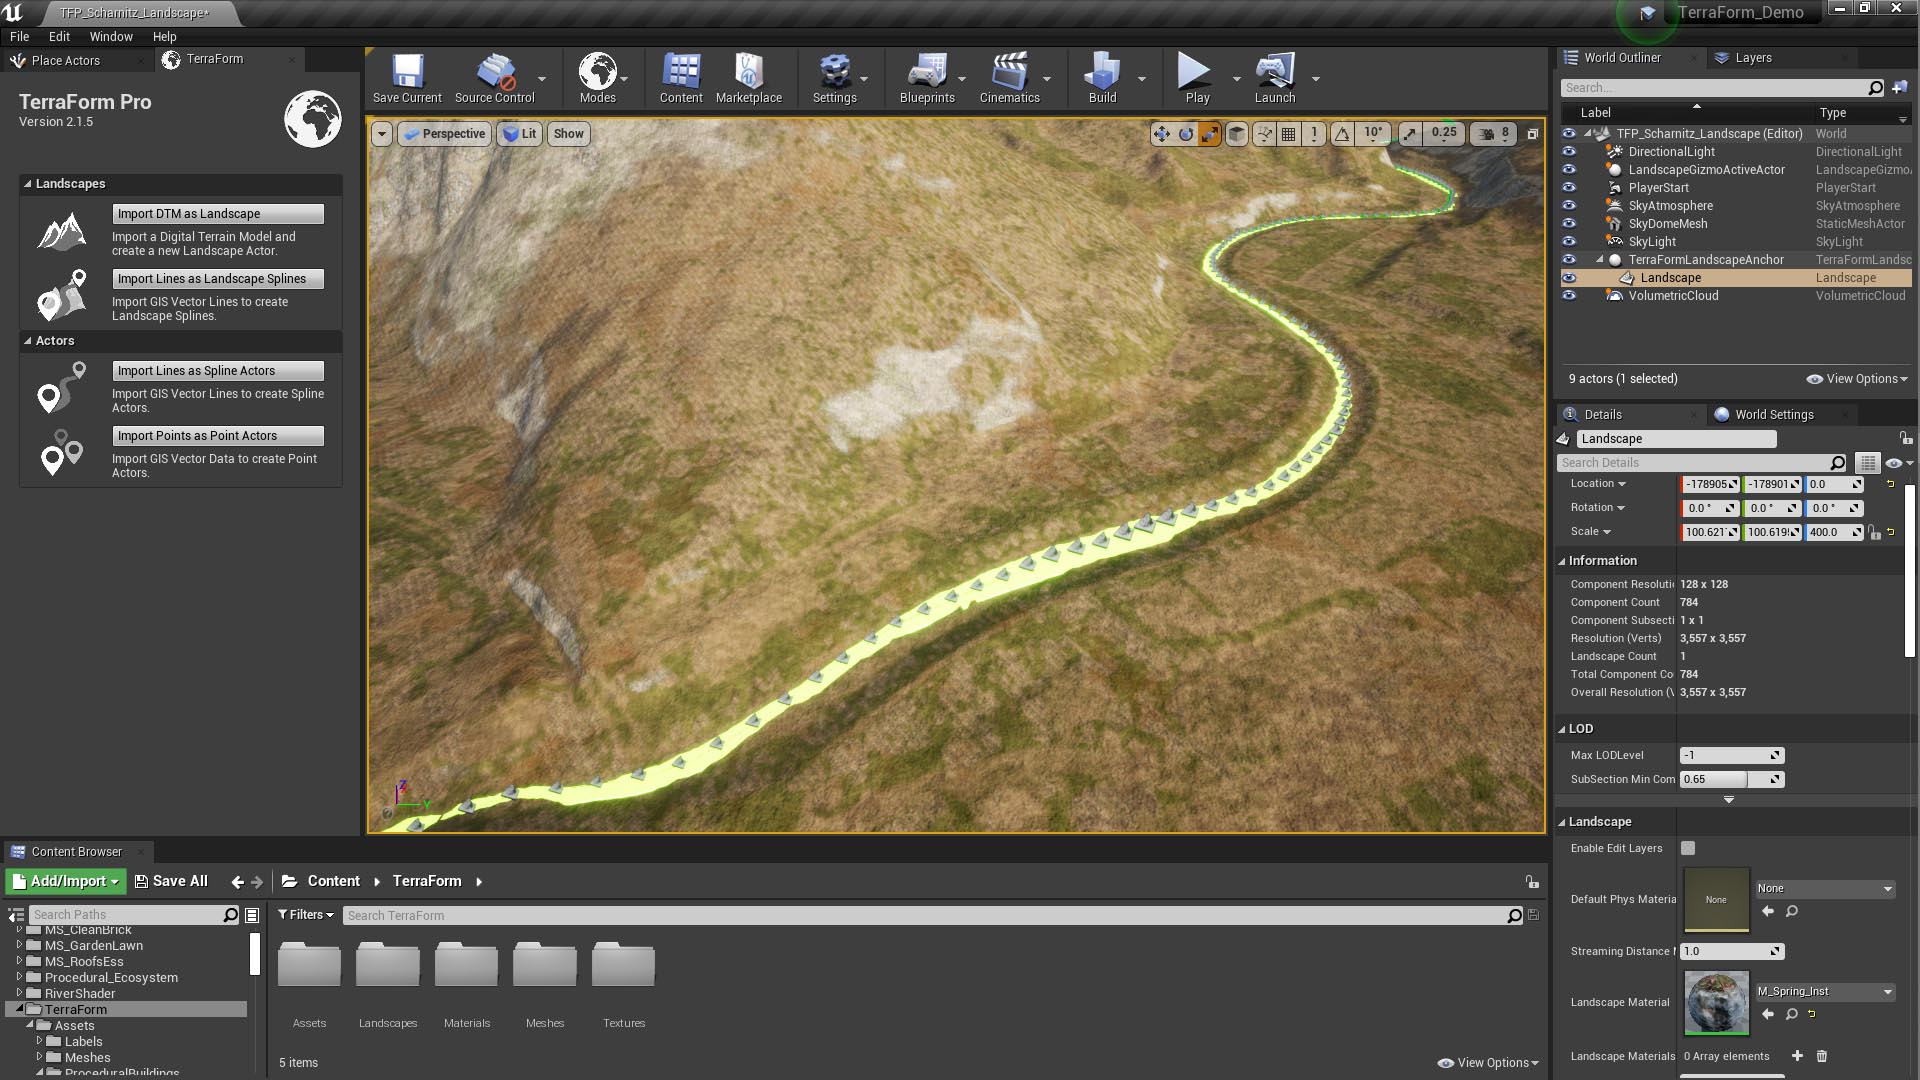This screenshot has height=1080, width=1920.
Task: Click the Build toolbar icon
Action: point(1102,78)
